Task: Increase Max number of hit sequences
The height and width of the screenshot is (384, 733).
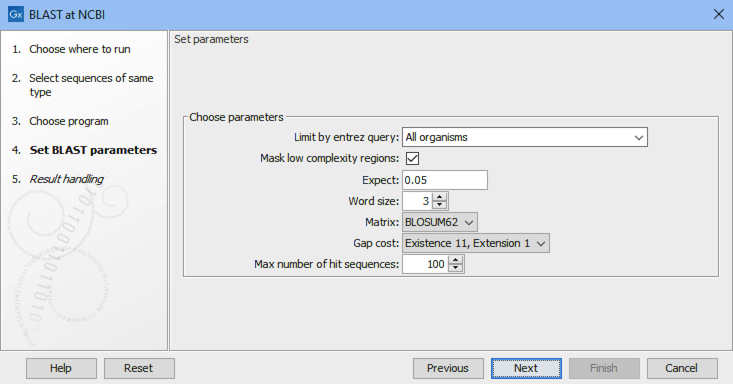Action: point(455,260)
